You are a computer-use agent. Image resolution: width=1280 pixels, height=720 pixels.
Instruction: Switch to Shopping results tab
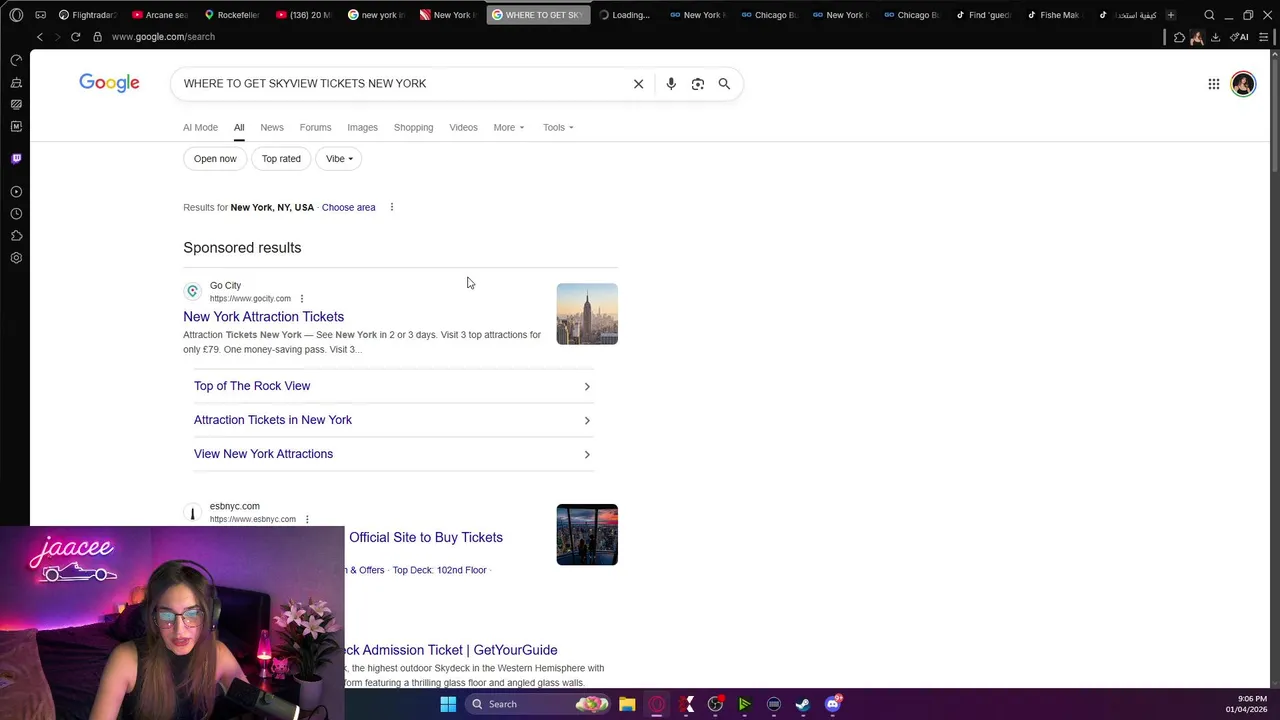[x=413, y=127]
